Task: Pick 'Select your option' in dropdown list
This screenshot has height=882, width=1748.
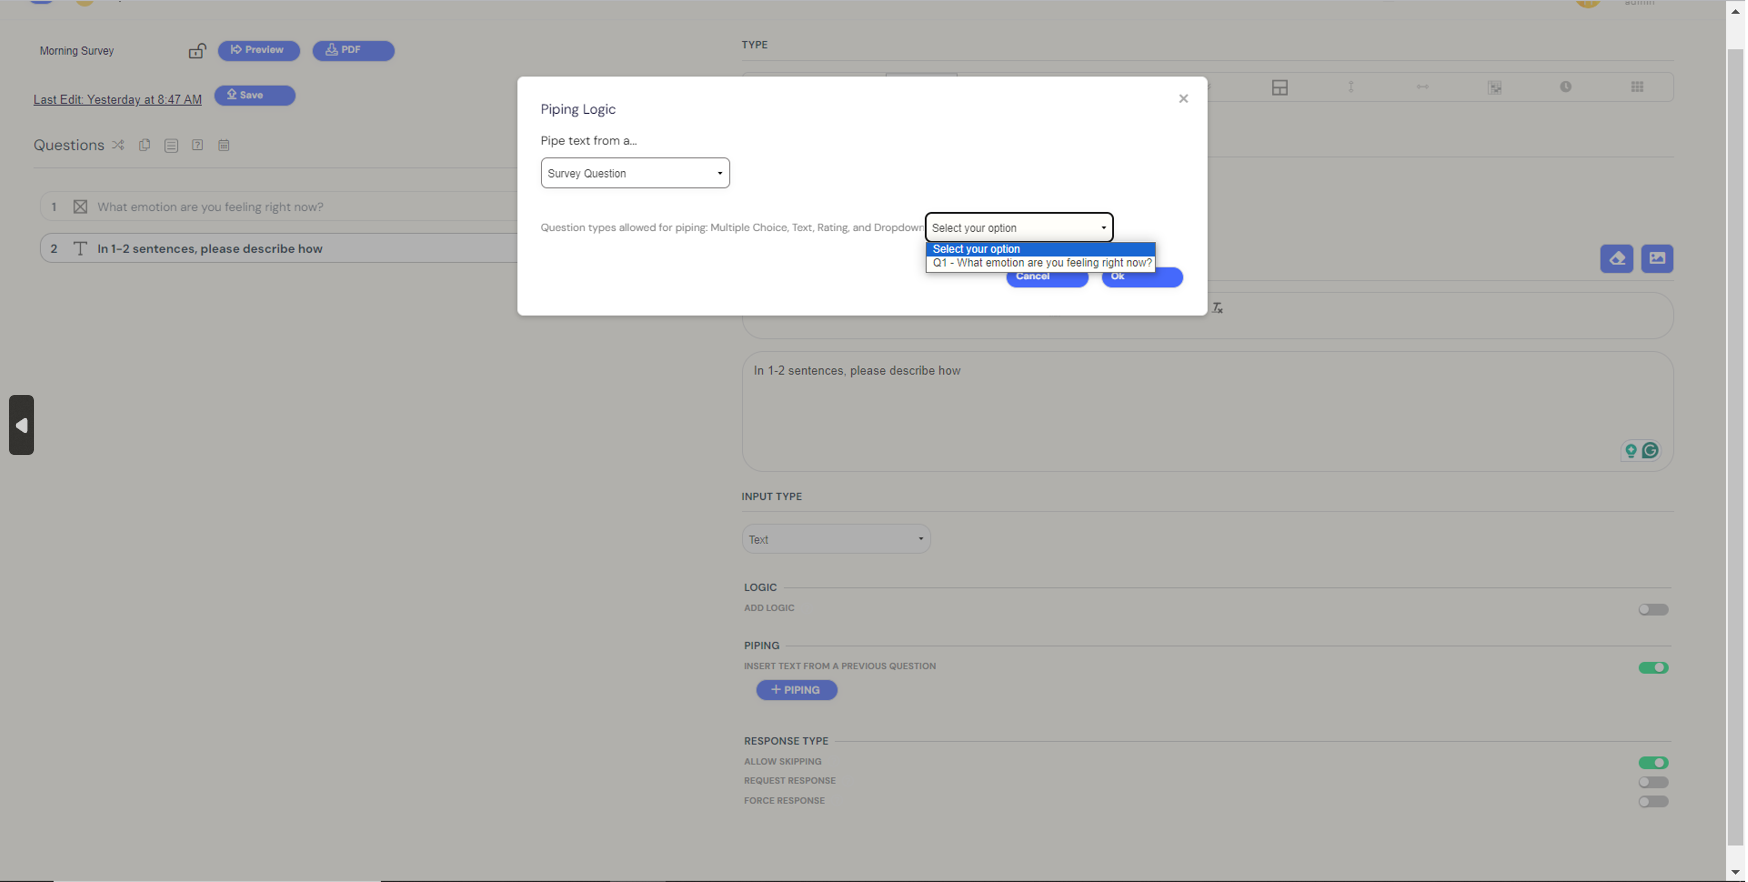Action: tap(1041, 249)
